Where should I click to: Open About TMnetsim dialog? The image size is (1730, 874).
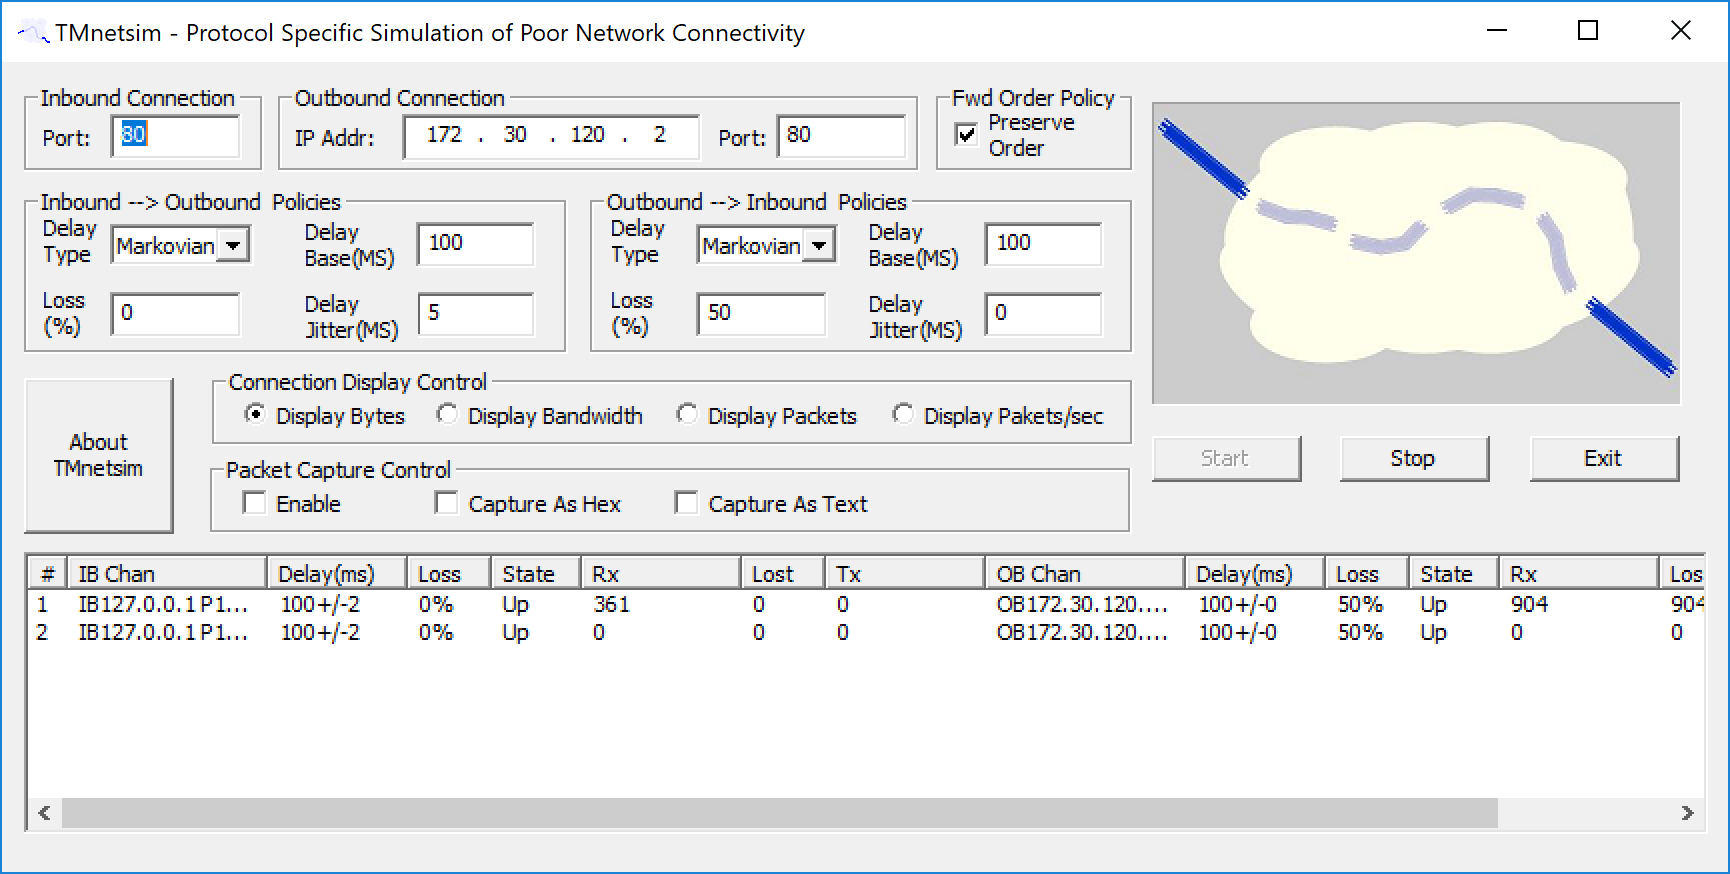point(98,455)
